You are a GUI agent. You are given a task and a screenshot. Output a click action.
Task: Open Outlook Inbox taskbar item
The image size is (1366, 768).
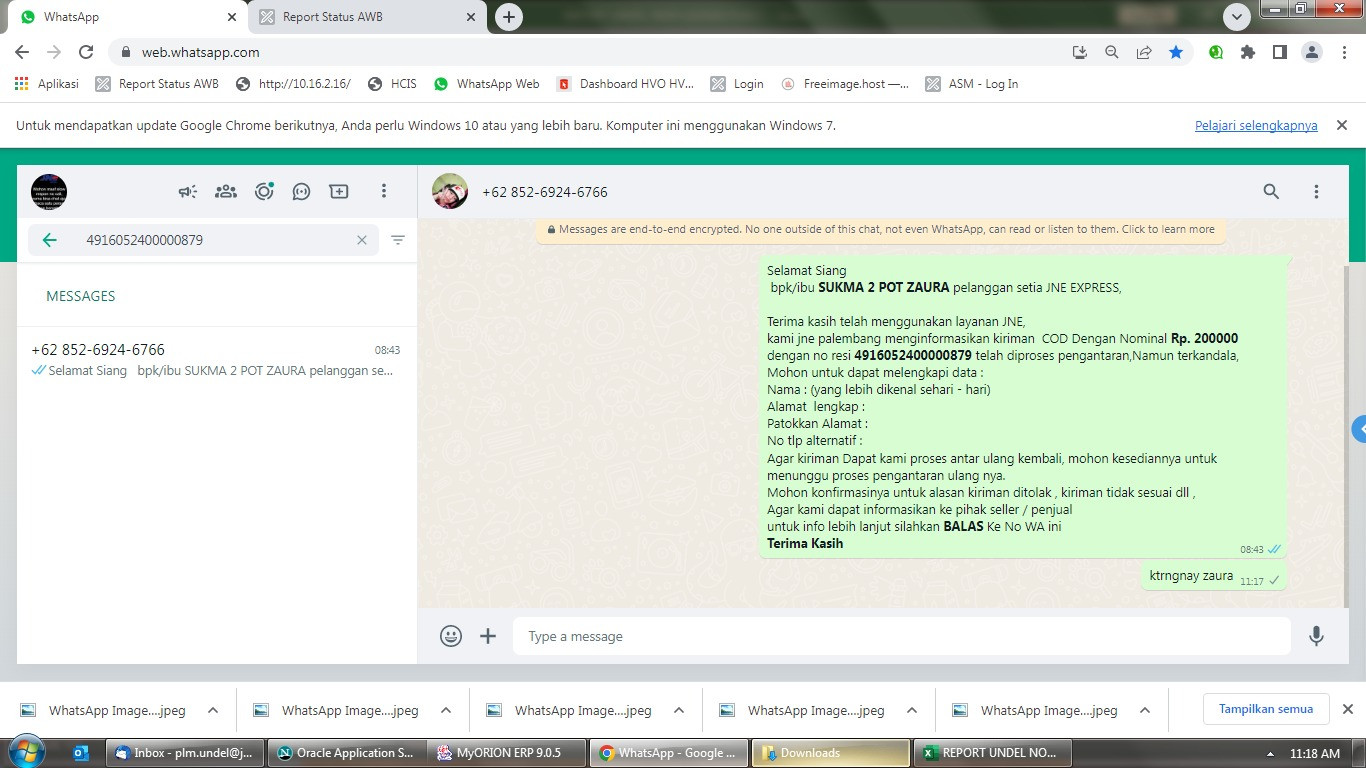(x=185, y=753)
